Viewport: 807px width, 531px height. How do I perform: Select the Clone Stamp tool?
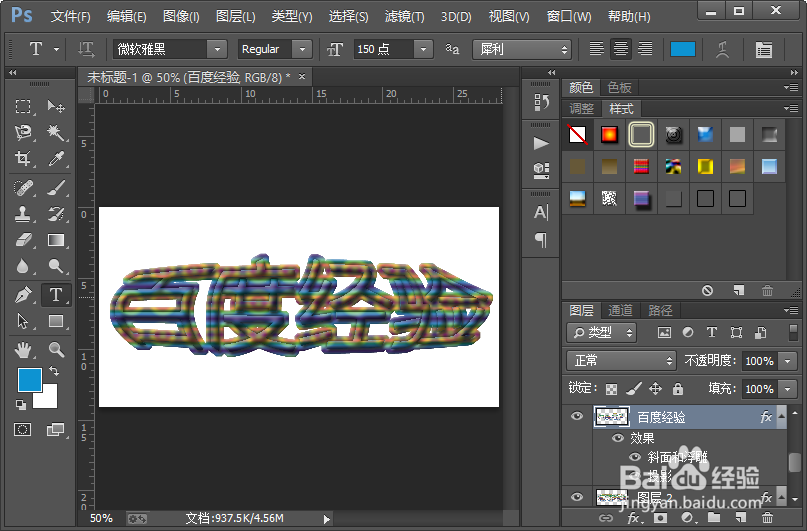click(23, 214)
